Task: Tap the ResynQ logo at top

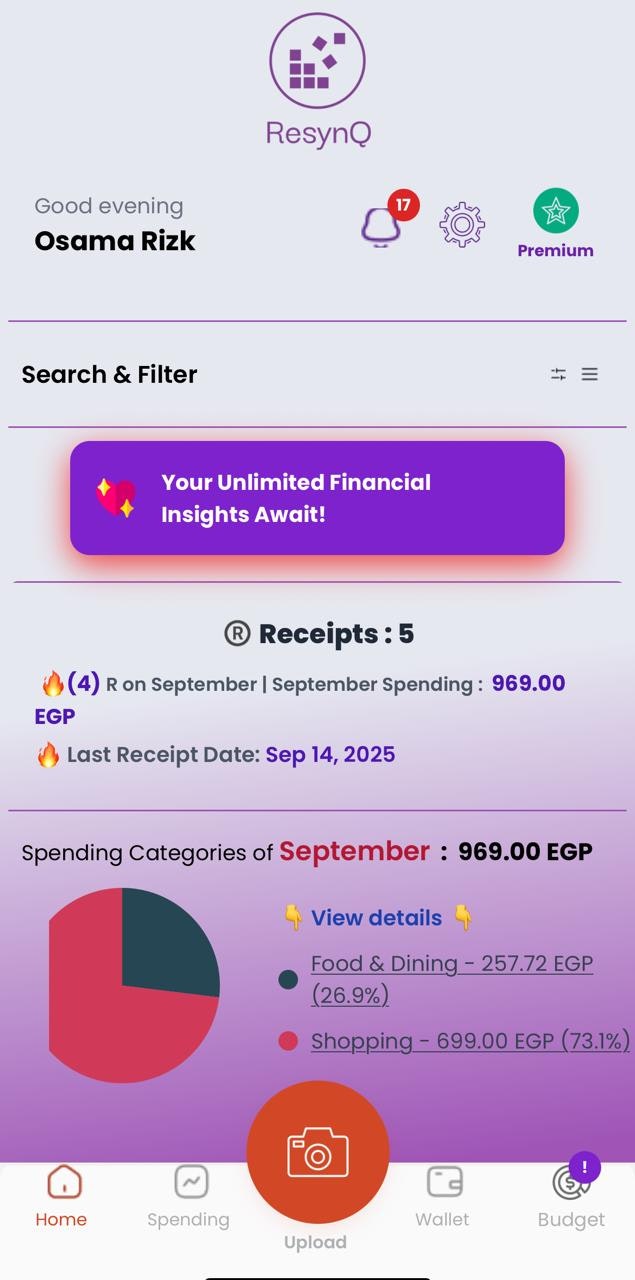Action: tap(318, 80)
